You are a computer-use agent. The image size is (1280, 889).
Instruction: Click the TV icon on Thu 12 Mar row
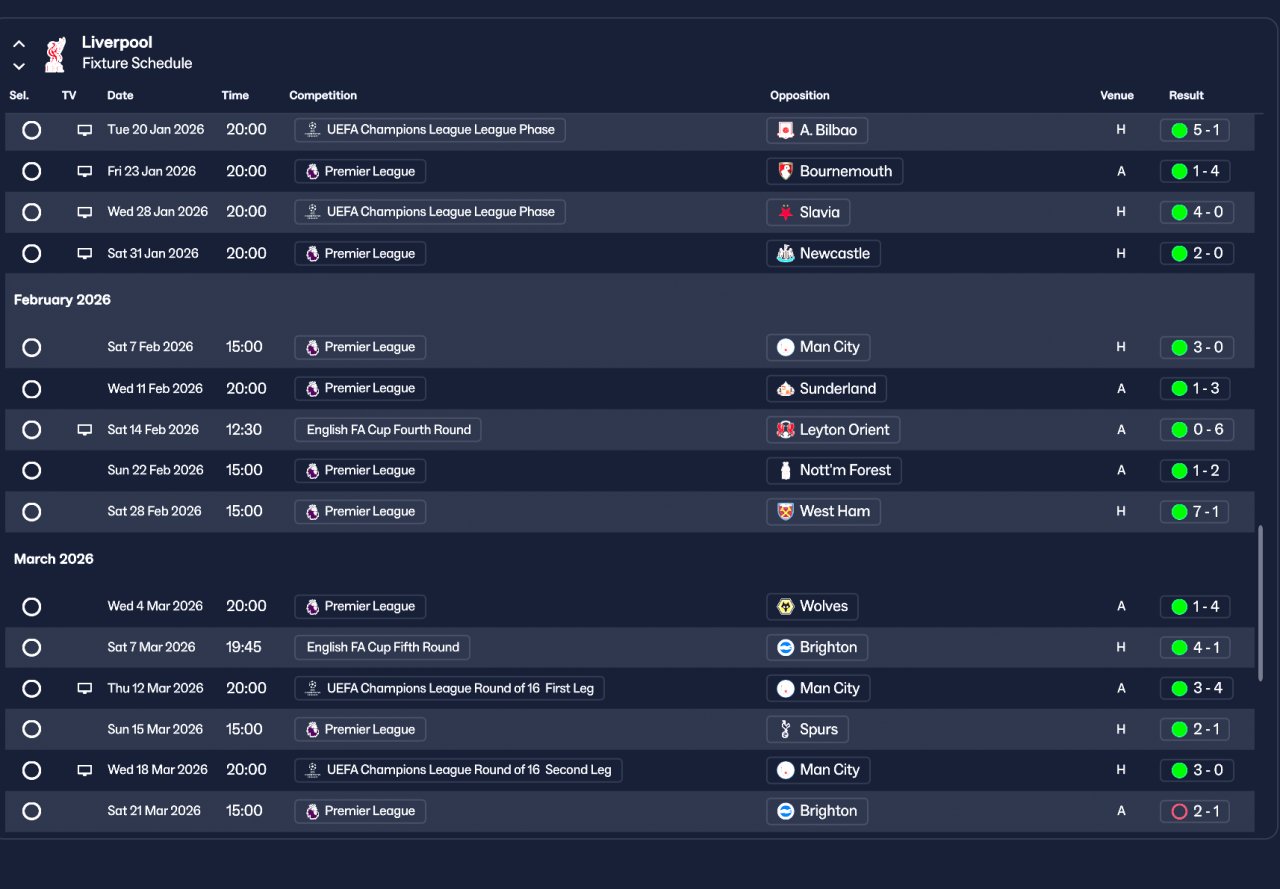[x=85, y=689]
